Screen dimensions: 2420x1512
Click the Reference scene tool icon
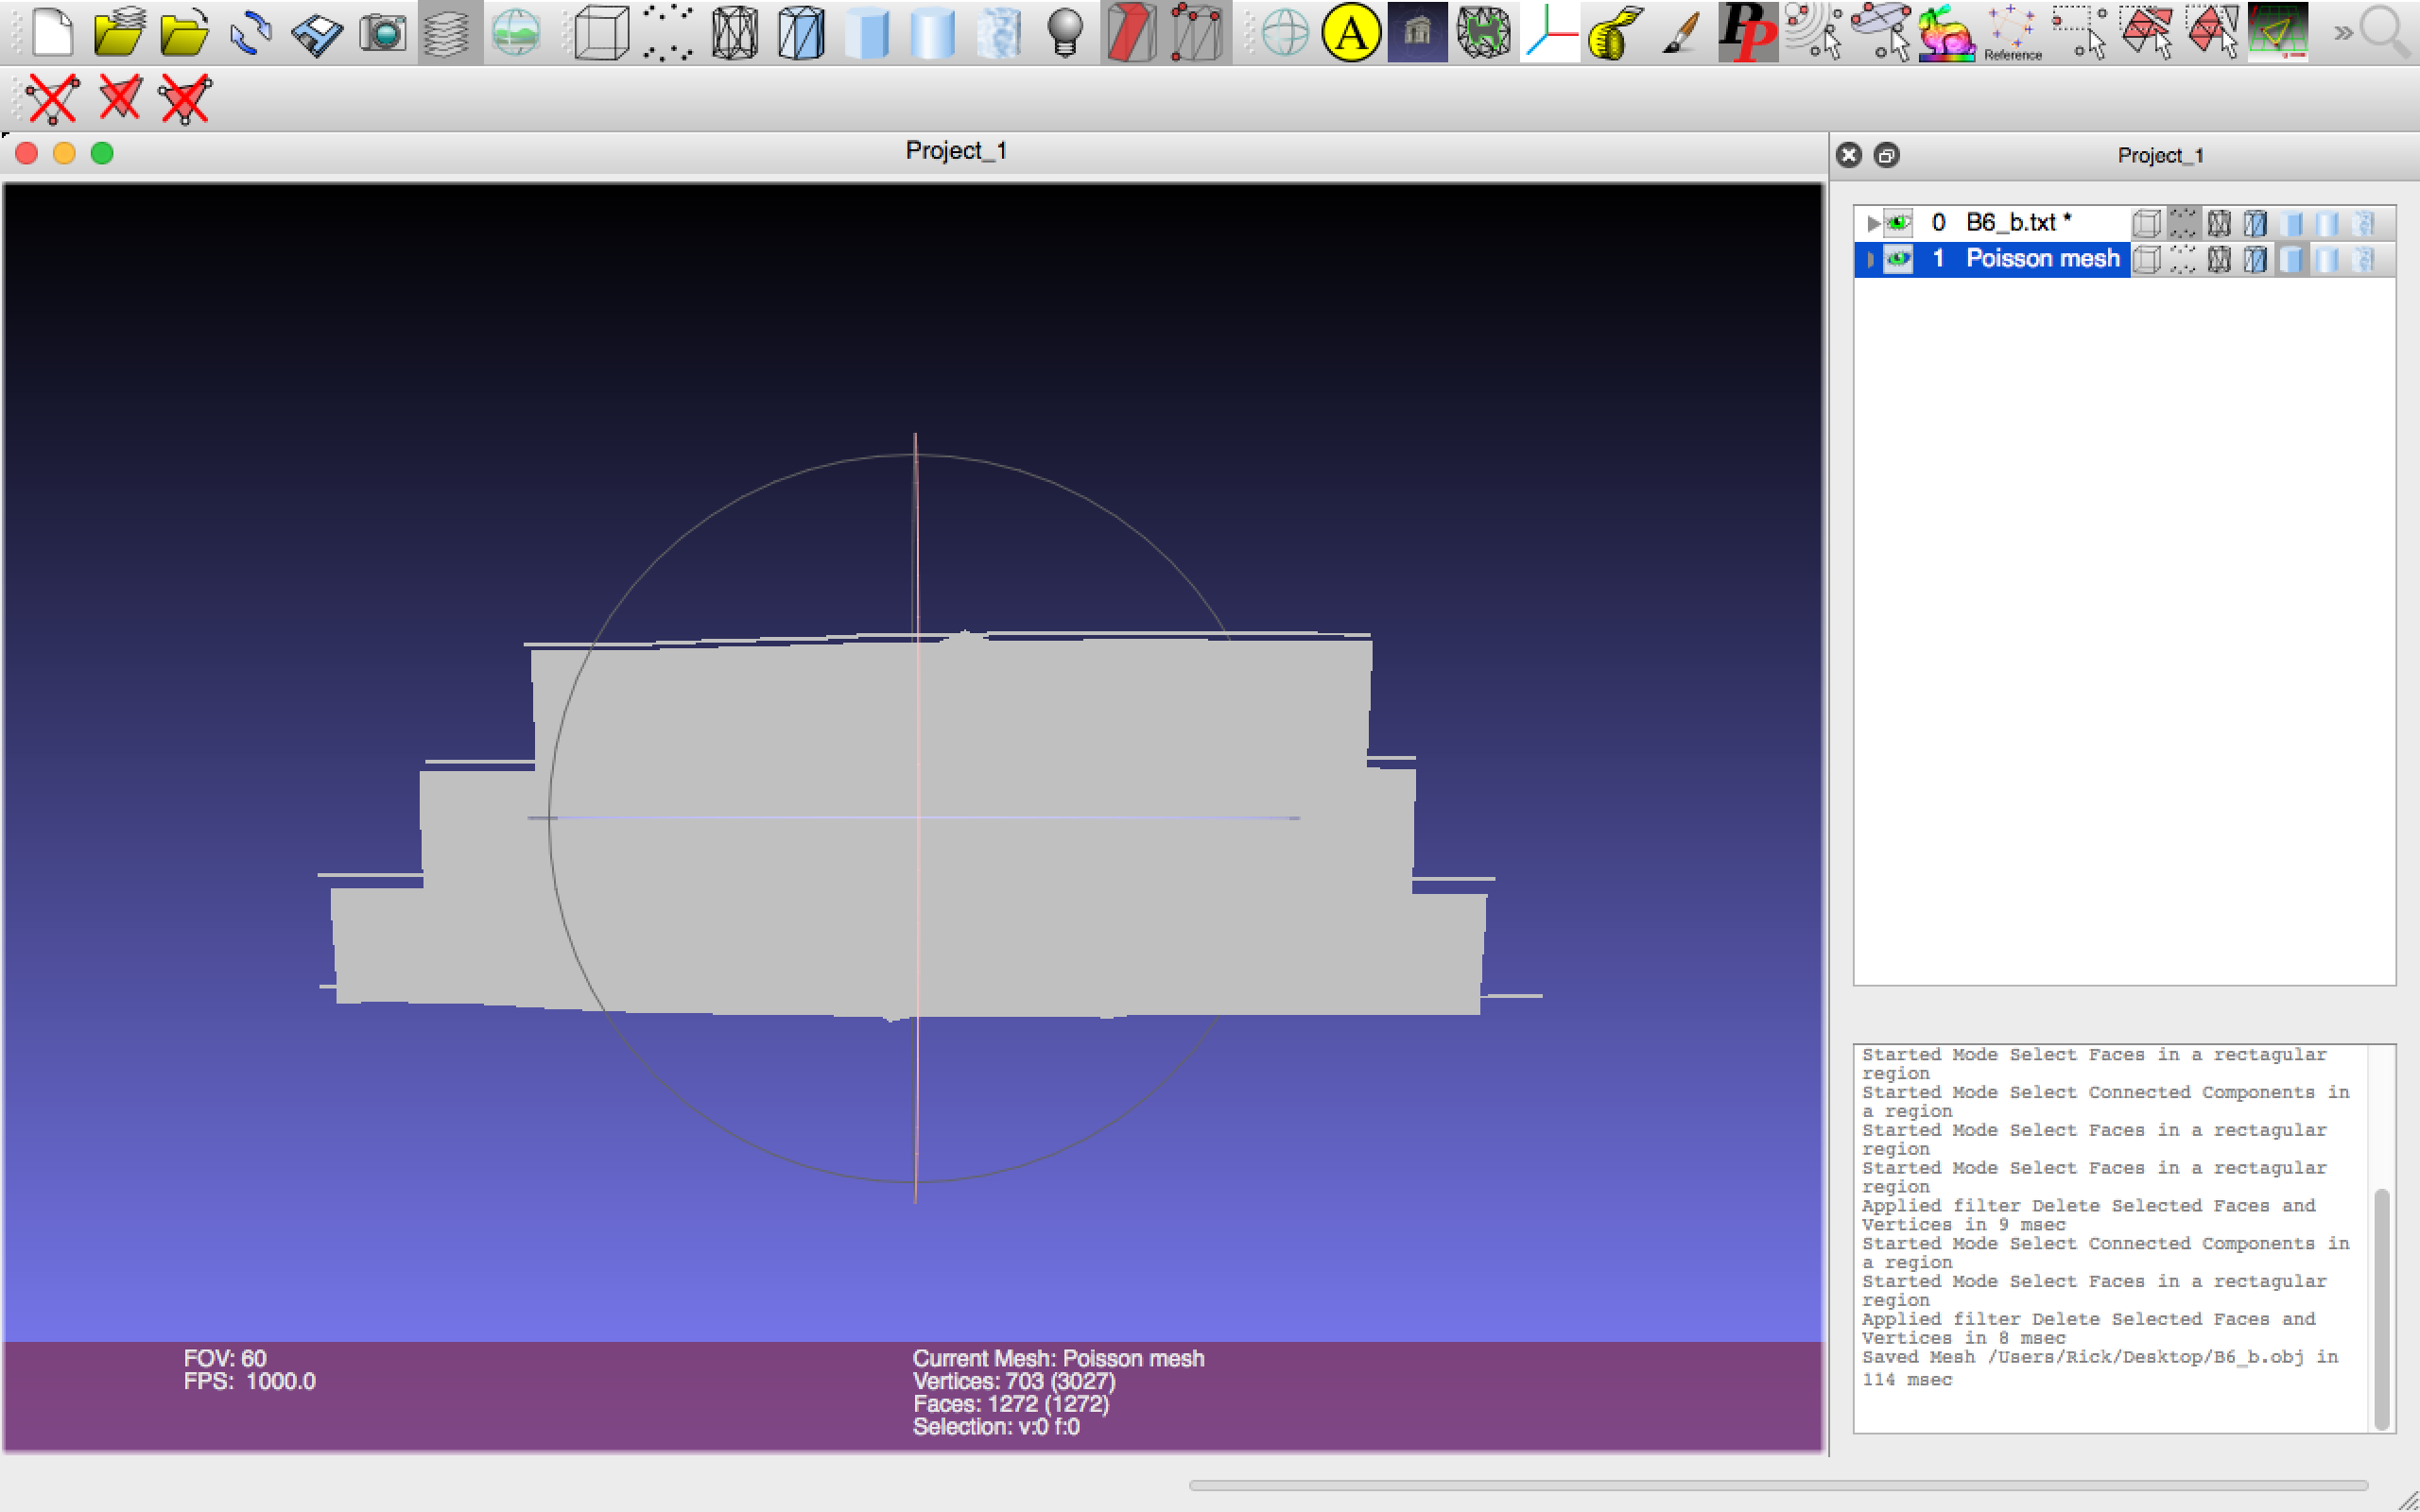tap(2012, 32)
